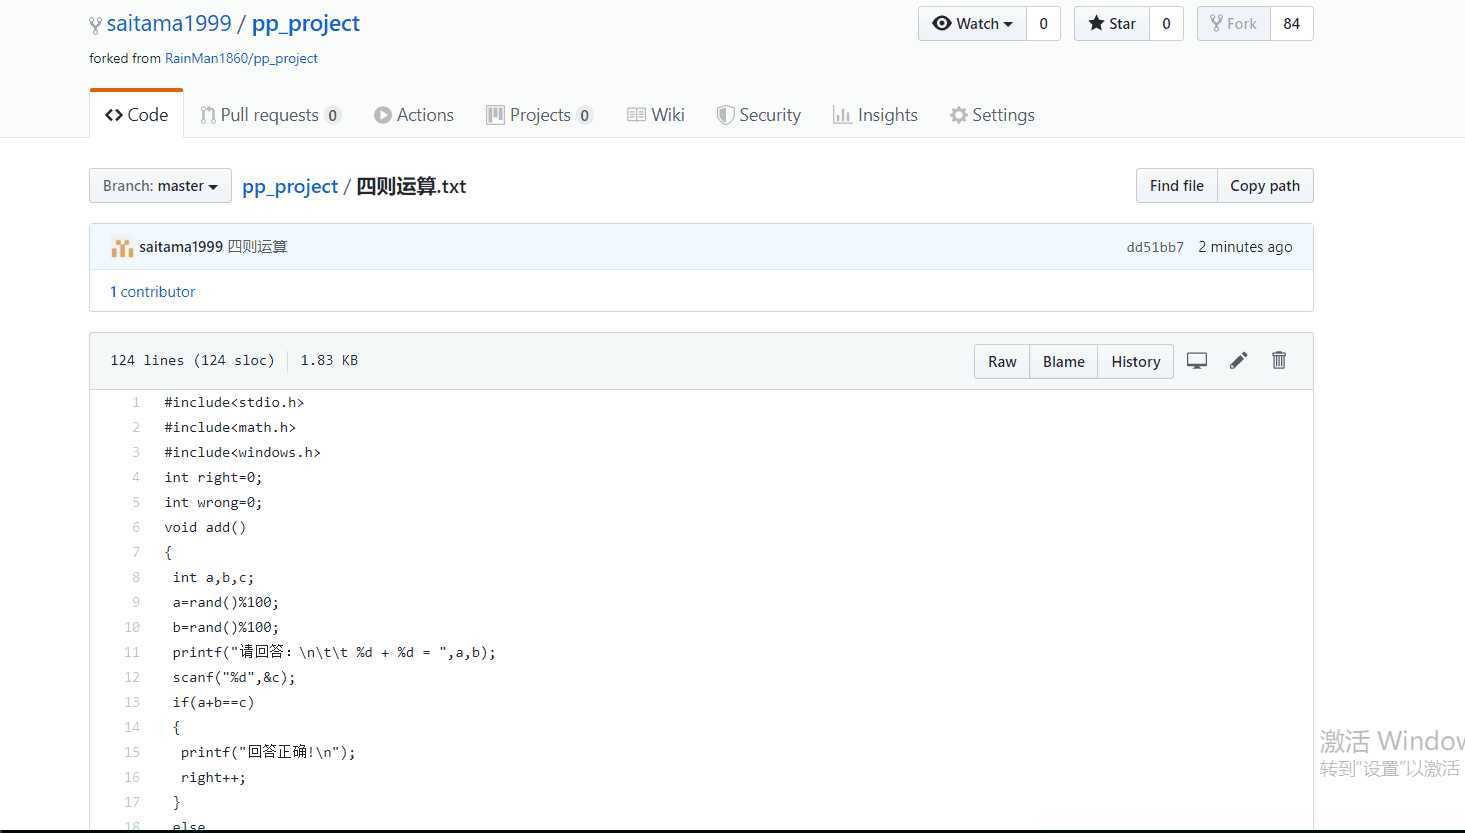Click code line void add()
This screenshot has height=833, width=1465.
pos(205,527)
